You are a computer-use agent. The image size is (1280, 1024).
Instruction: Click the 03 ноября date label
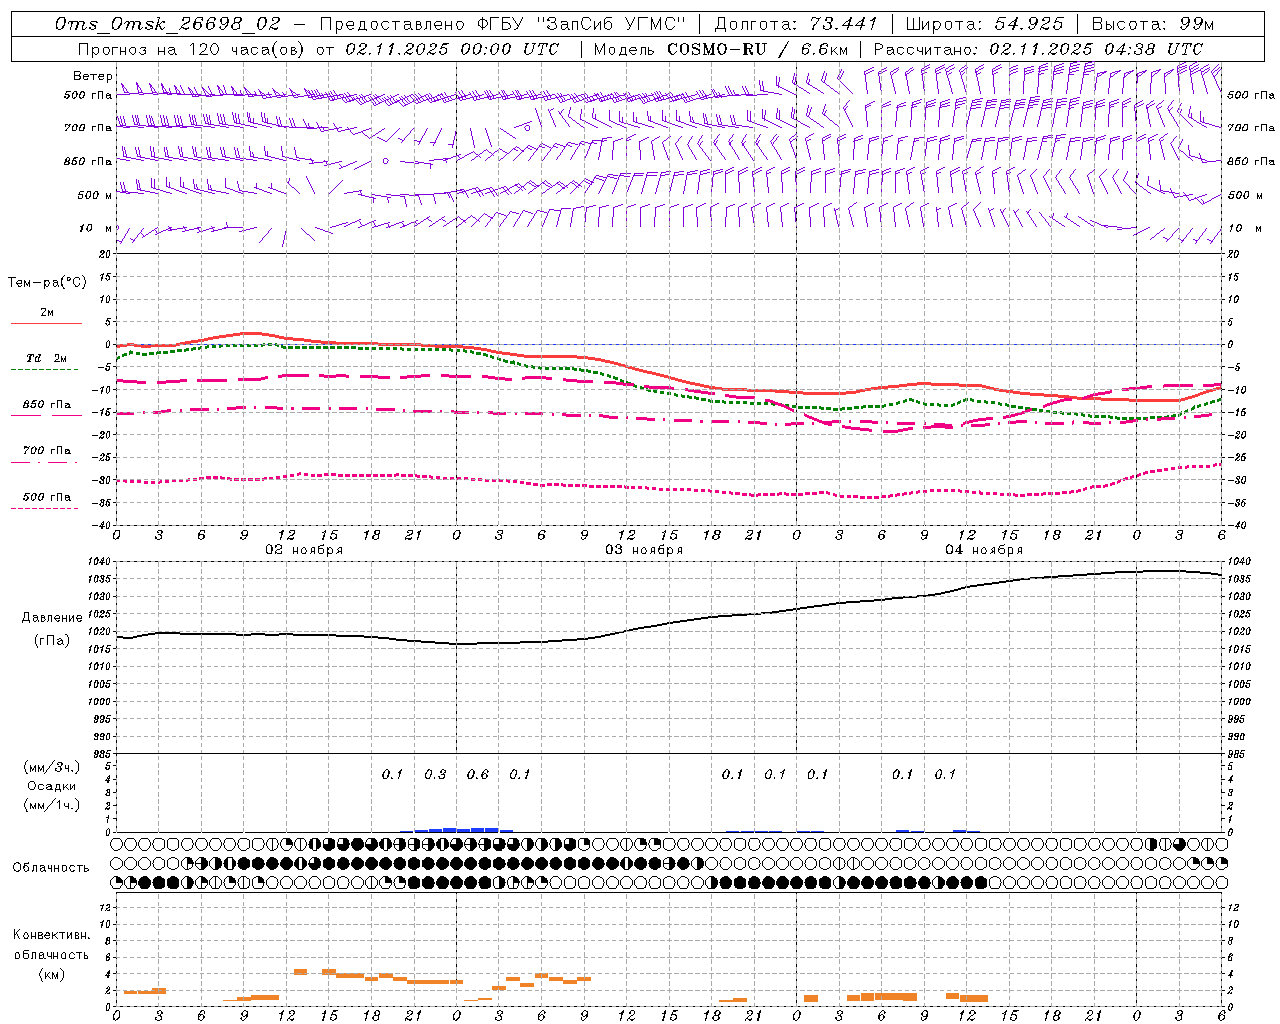pos(644,550)
